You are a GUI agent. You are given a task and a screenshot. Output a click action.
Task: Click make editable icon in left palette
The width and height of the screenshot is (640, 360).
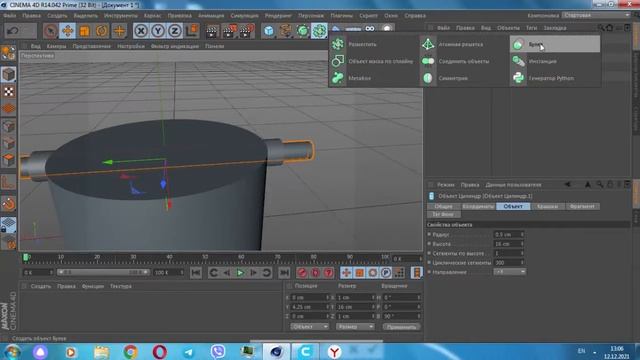click(8, 53)
